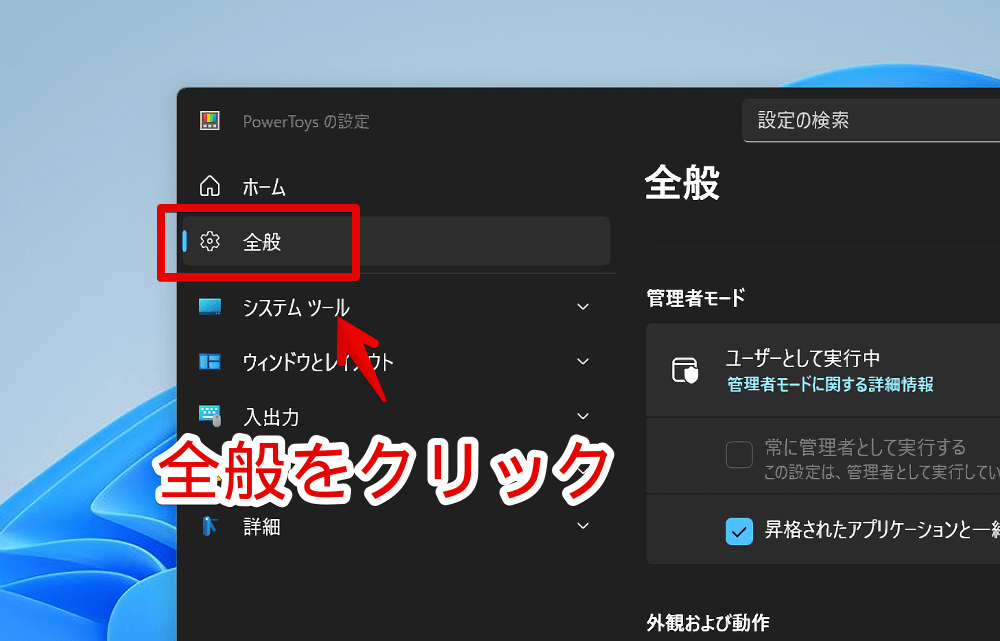Screen dimensions: 1000x641
Task: Expand the 入出力 section chevron
Action: [x=583, y=416]
